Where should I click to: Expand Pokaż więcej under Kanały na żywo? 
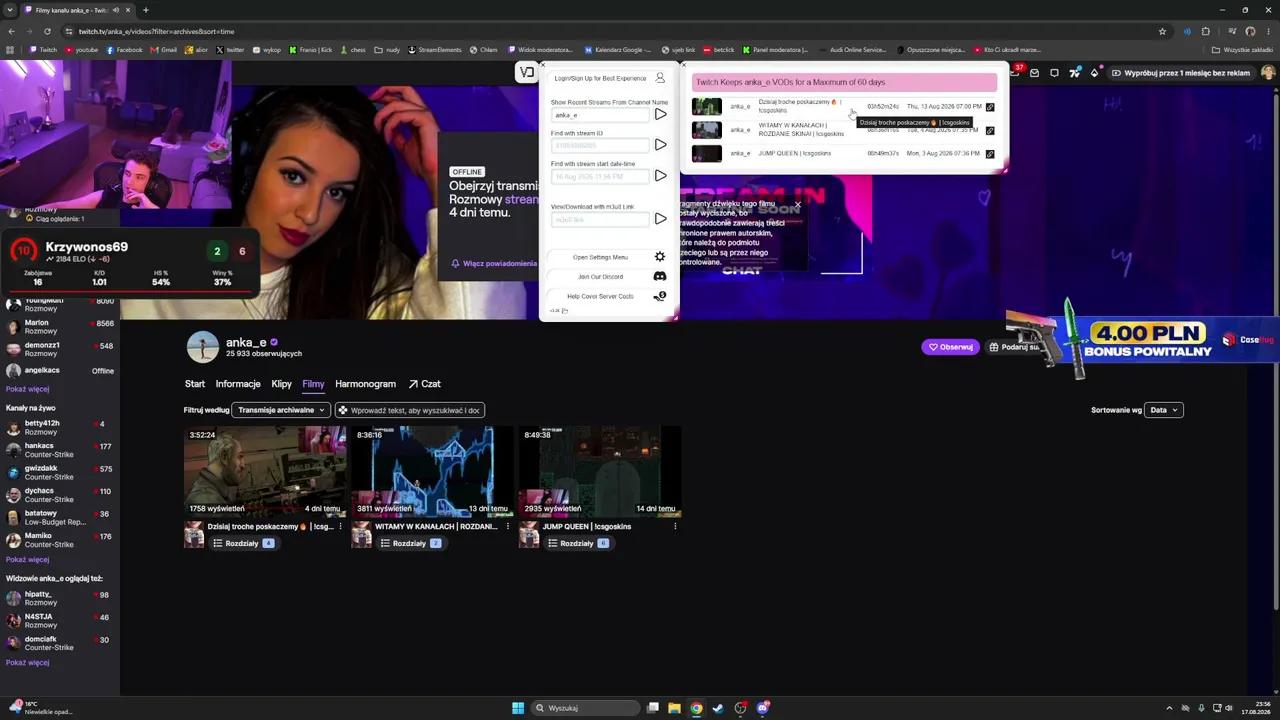point(27,559)
